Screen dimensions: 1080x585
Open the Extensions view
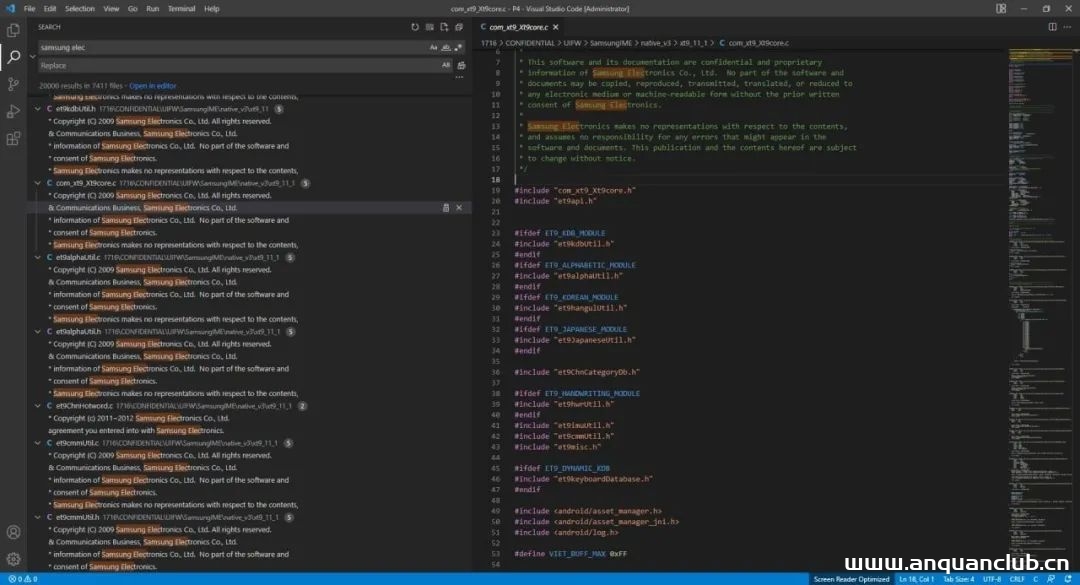pyautogui.click(x=13, y=138)
